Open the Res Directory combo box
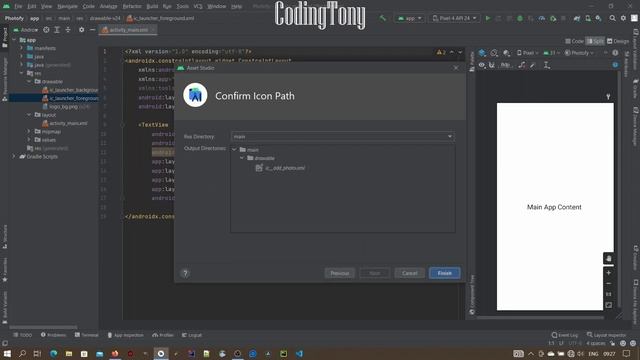 coord(343,136)
